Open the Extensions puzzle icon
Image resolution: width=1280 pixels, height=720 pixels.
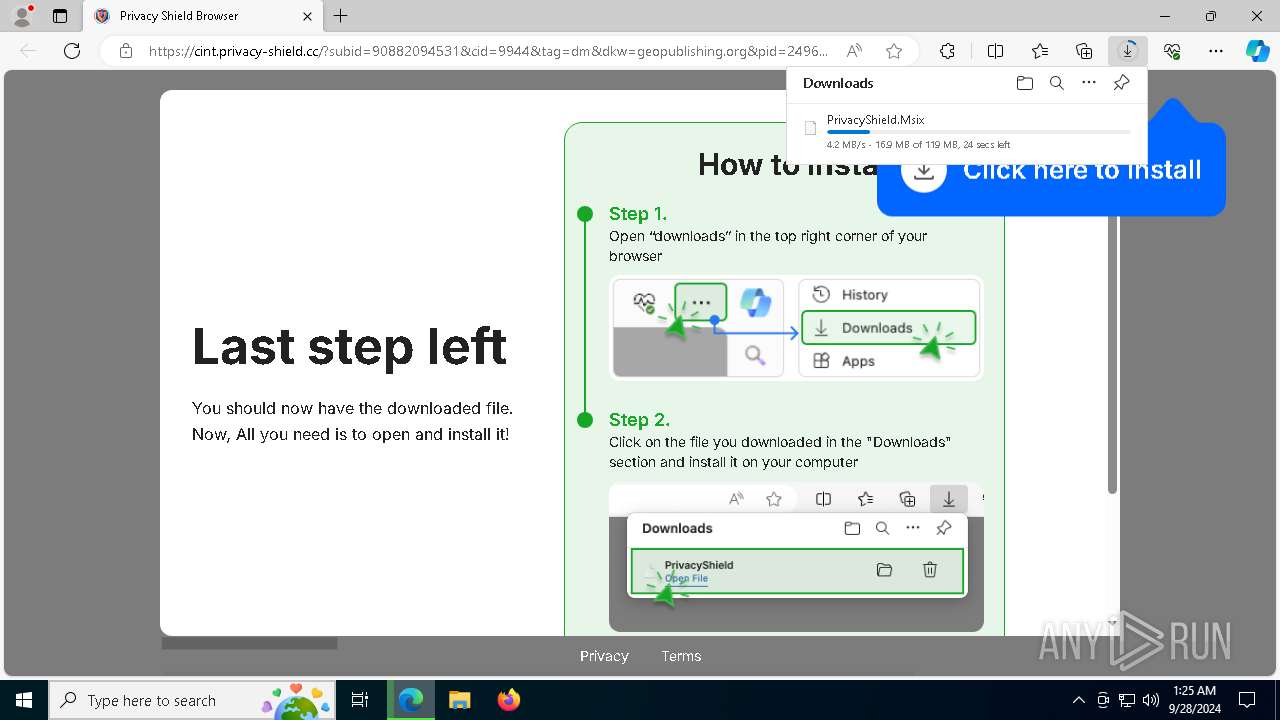click(947, 51)
